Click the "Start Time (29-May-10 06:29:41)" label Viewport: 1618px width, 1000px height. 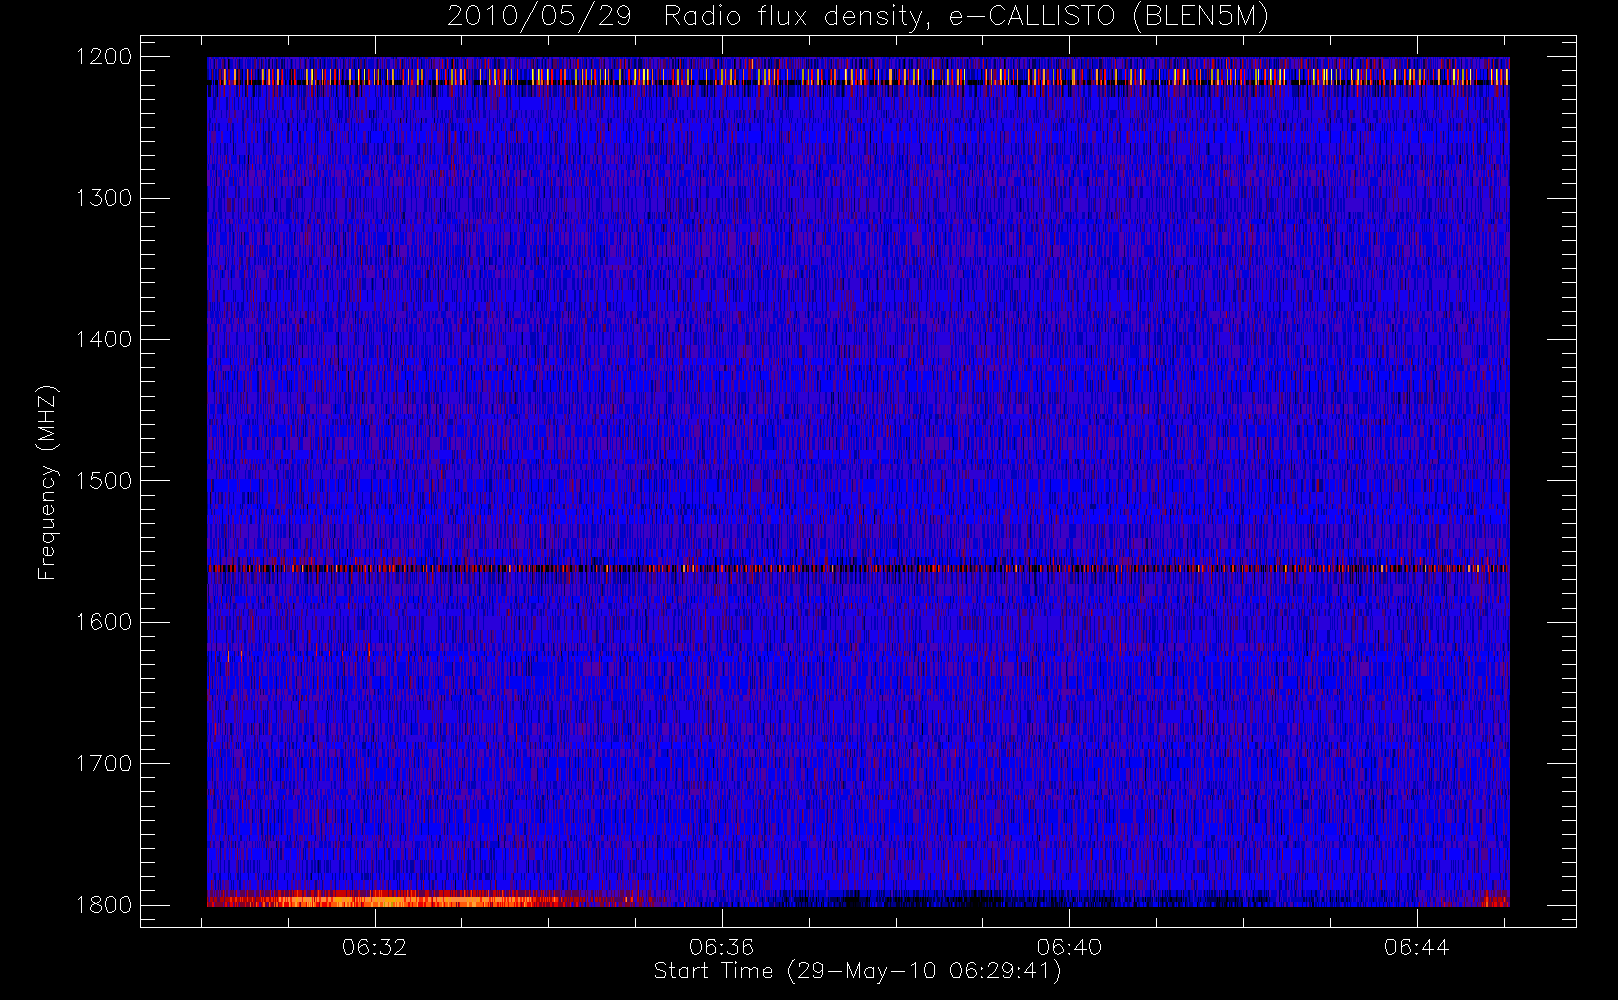[857, 971]
